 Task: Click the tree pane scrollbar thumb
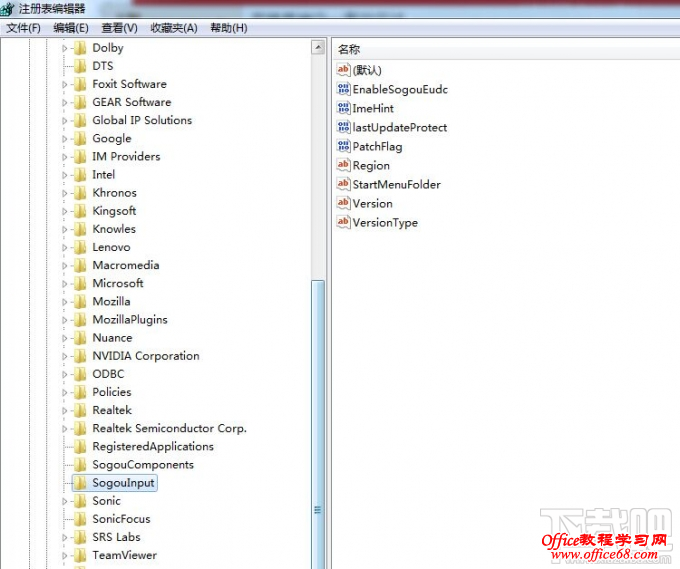[318, 424]
